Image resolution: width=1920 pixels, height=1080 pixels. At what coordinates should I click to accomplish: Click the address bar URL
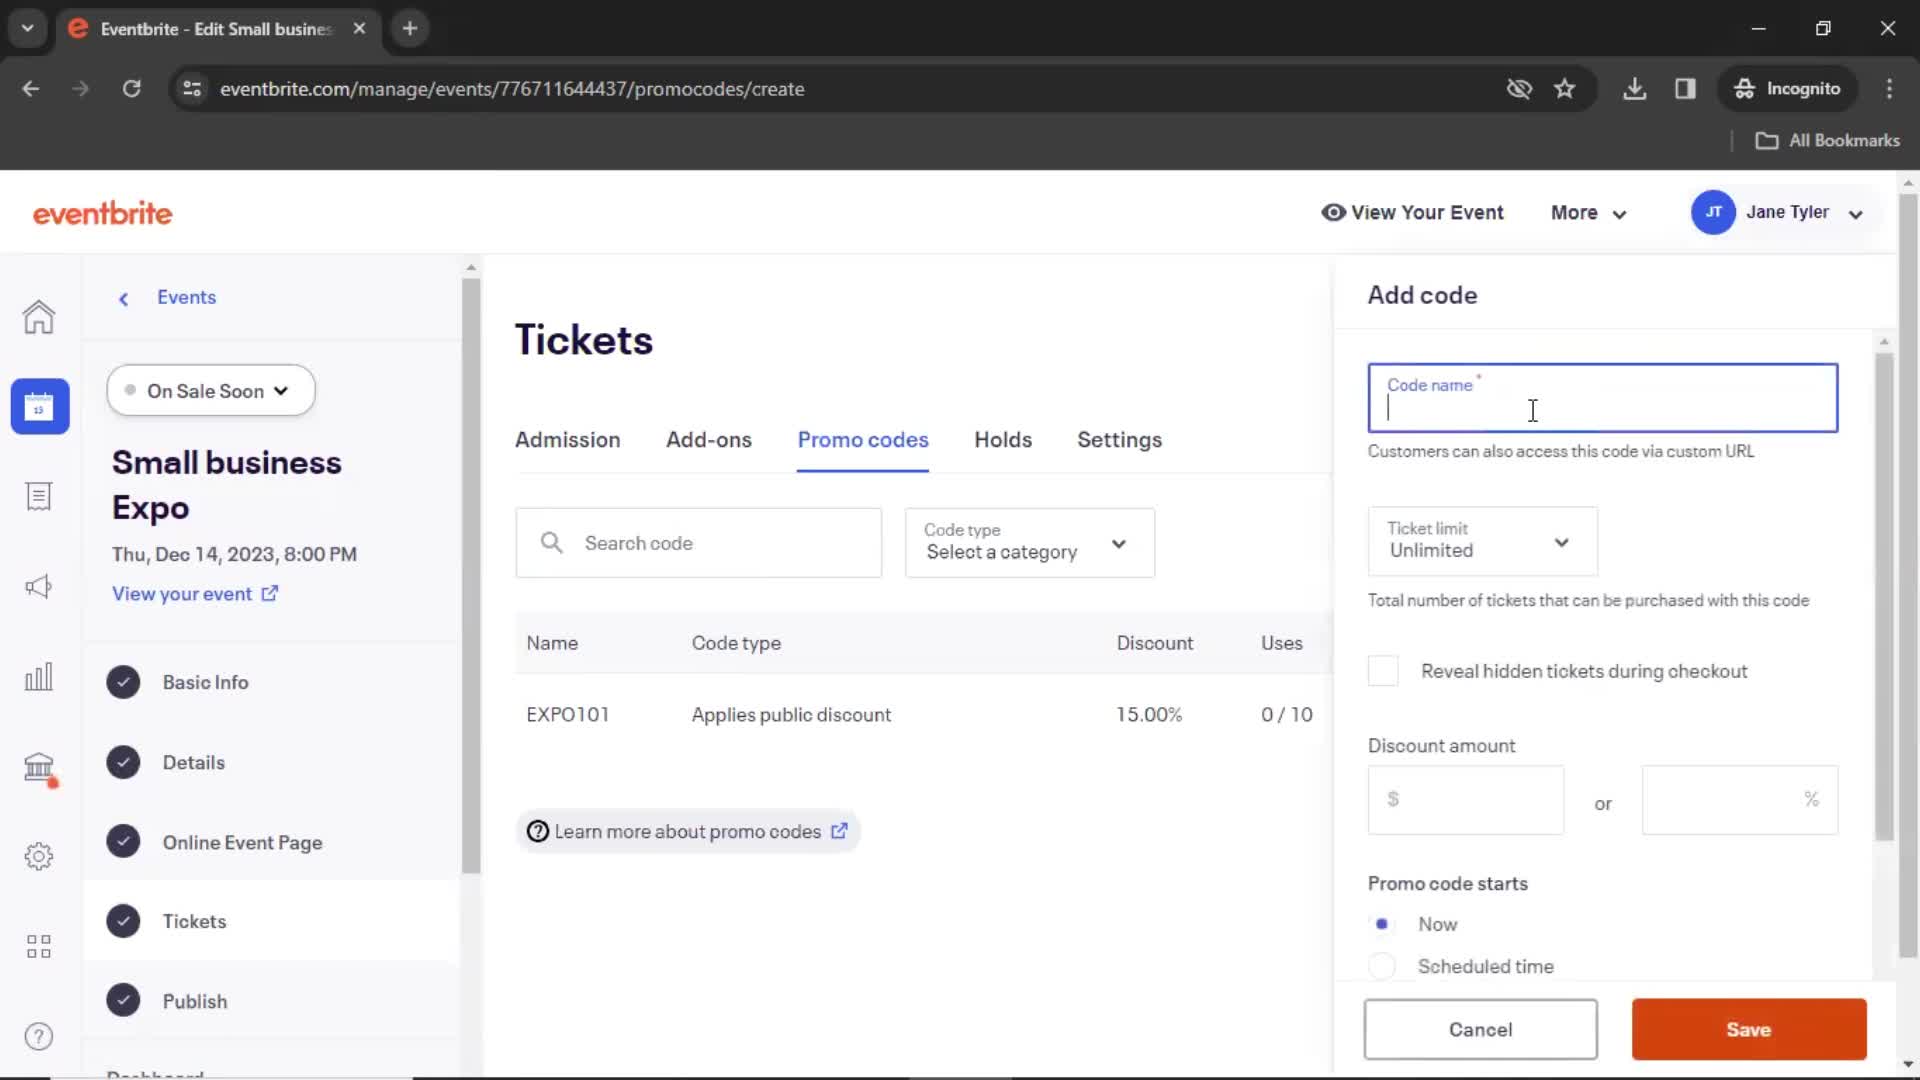(512, 89)
